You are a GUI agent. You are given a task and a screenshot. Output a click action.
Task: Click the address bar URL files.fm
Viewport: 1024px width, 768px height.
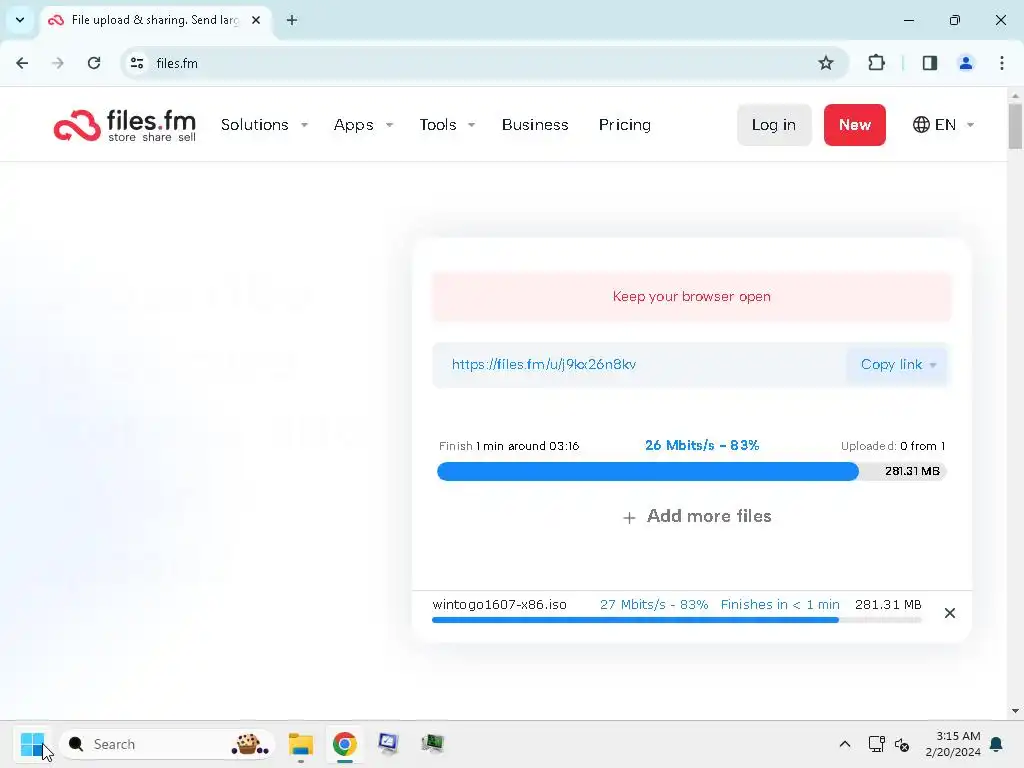(x=177, y=63)
